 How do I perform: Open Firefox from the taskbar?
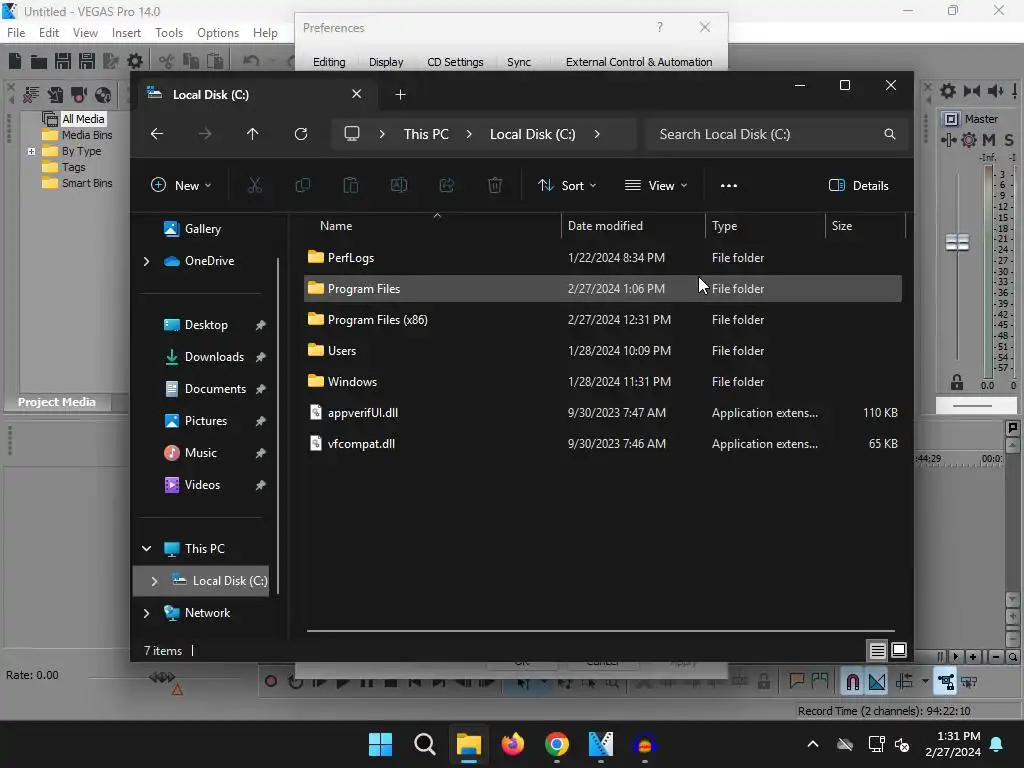(x=513, y=744)
